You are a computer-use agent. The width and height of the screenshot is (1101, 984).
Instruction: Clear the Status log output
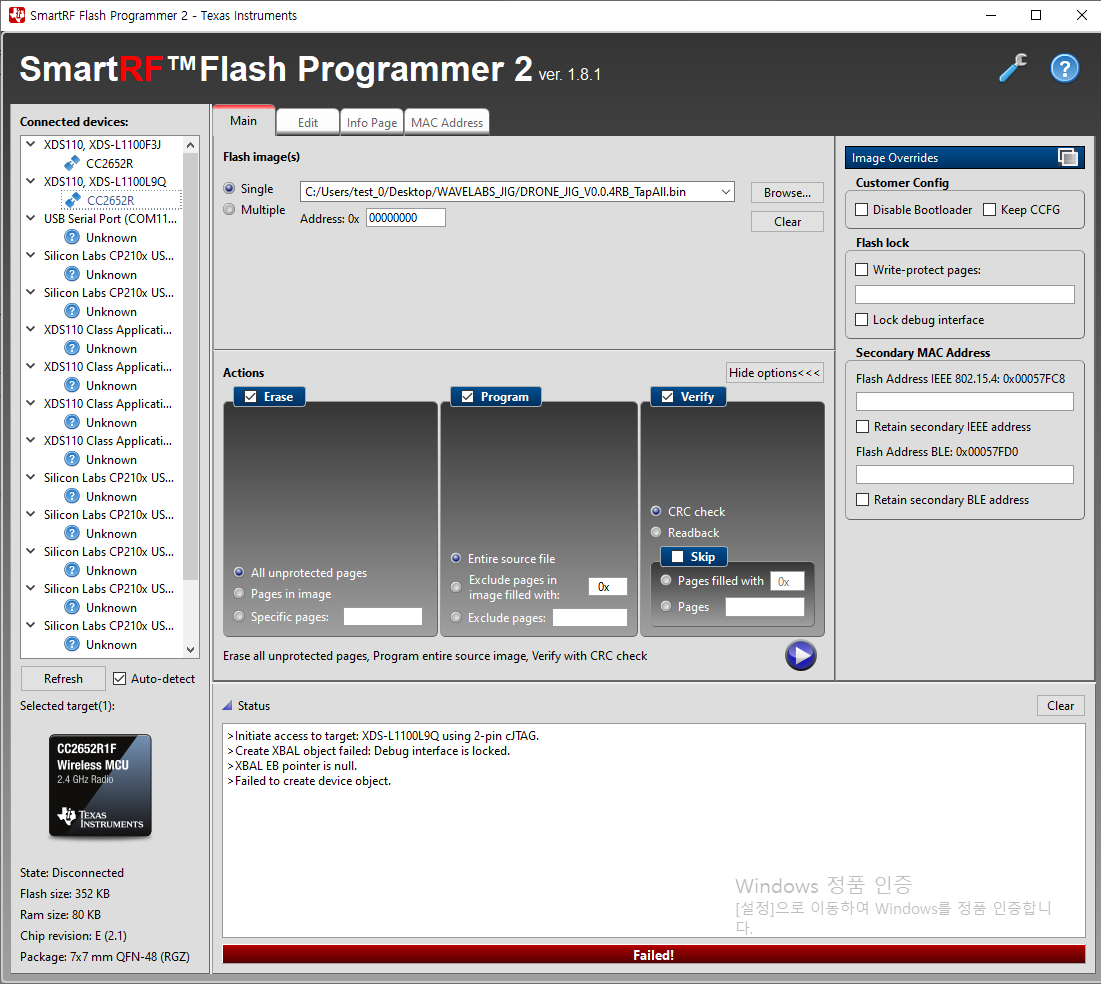click(x=1060, y=705)
